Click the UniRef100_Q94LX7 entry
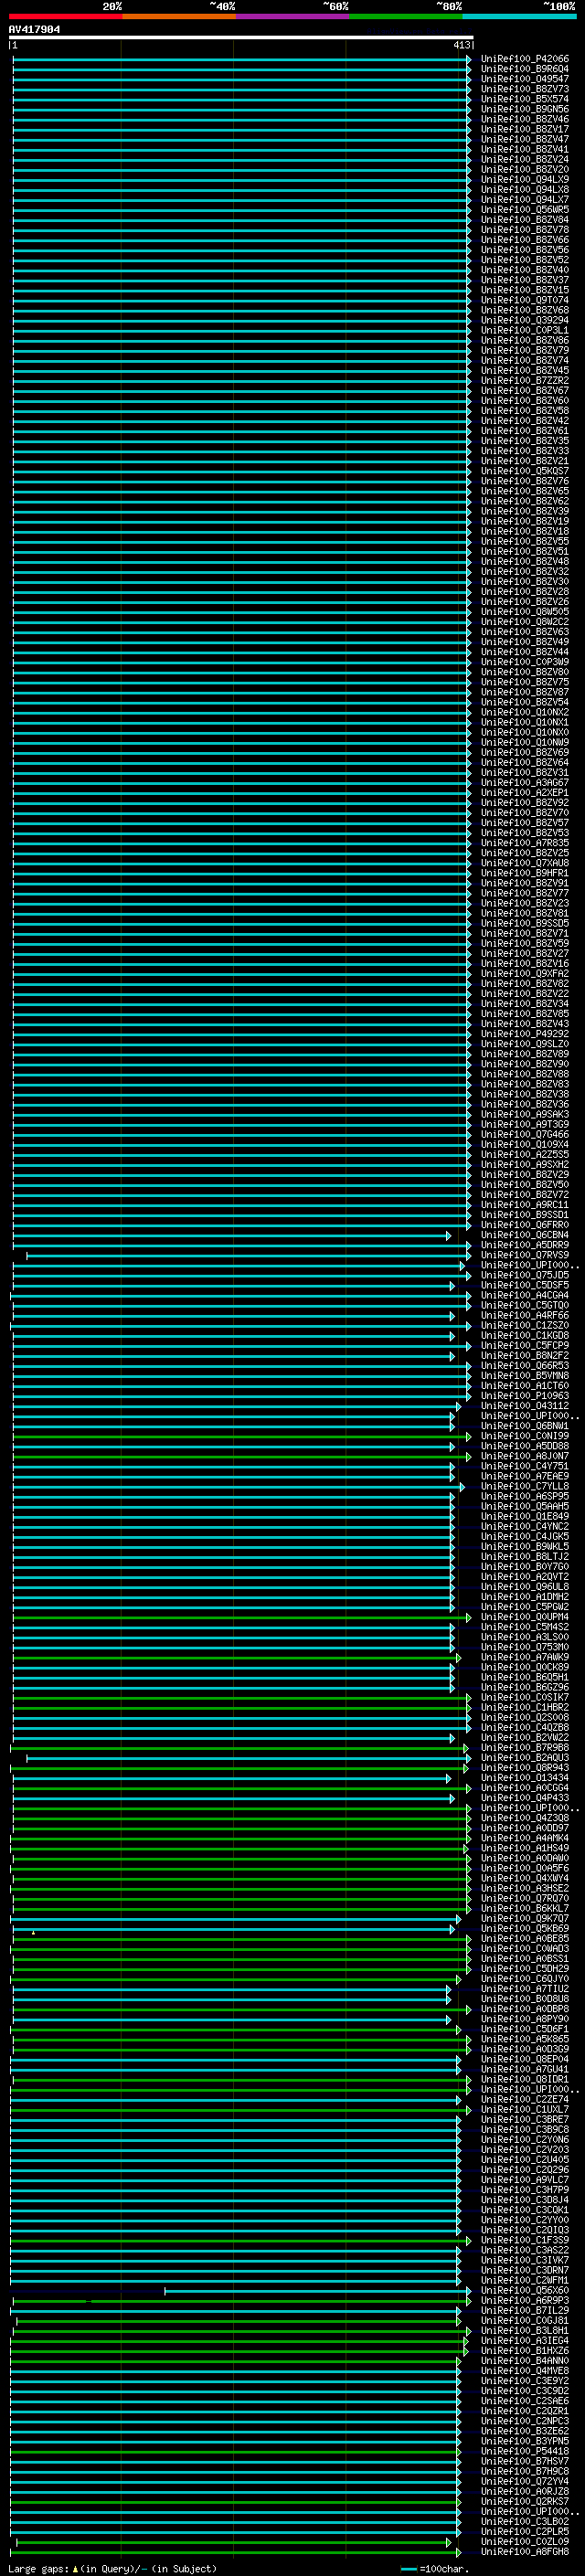Viewport: 585px width, 2576px height. [x=524, y=200]
